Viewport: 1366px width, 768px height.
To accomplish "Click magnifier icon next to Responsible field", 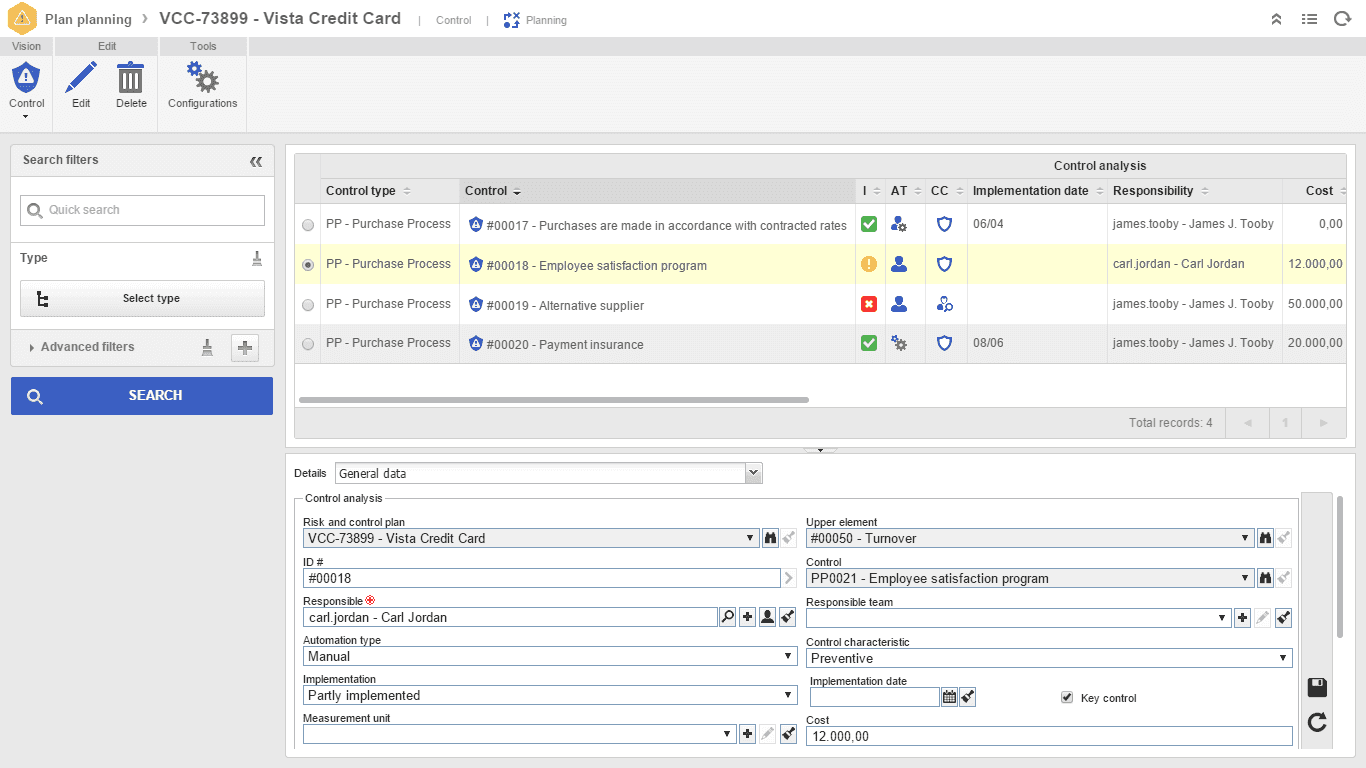I will coord(727,617).
